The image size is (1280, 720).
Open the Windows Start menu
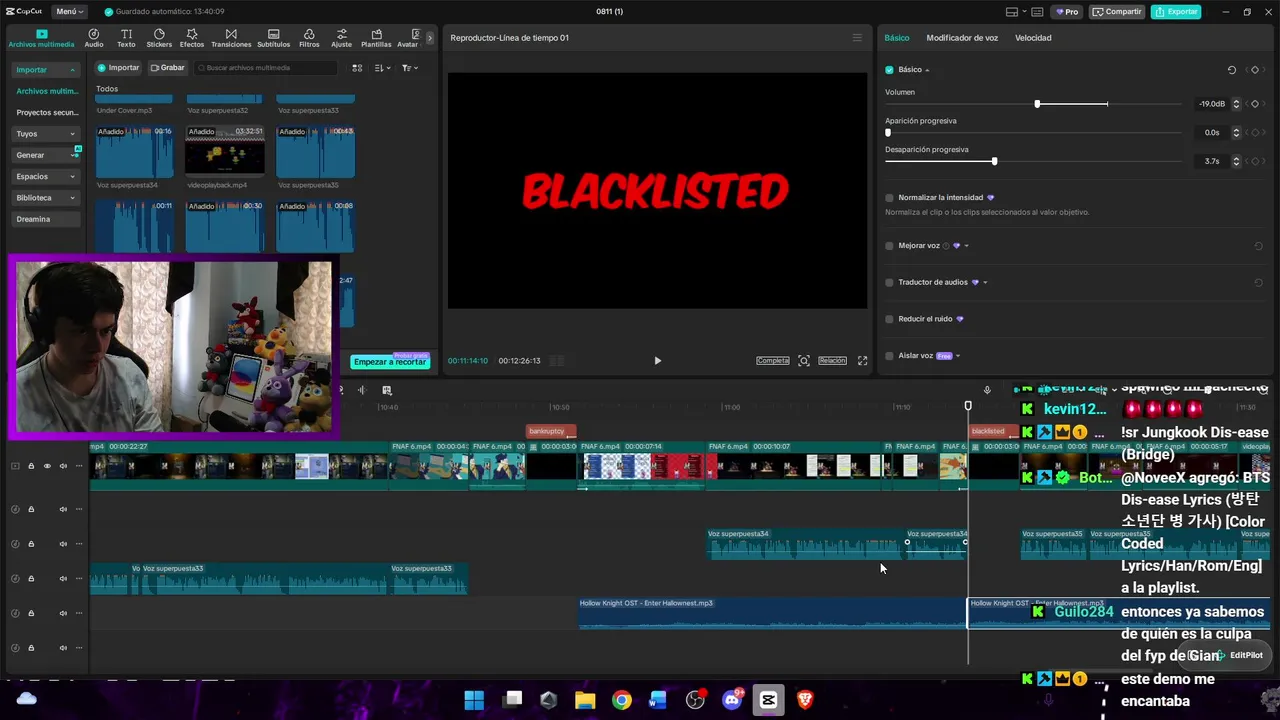[474, 700]
